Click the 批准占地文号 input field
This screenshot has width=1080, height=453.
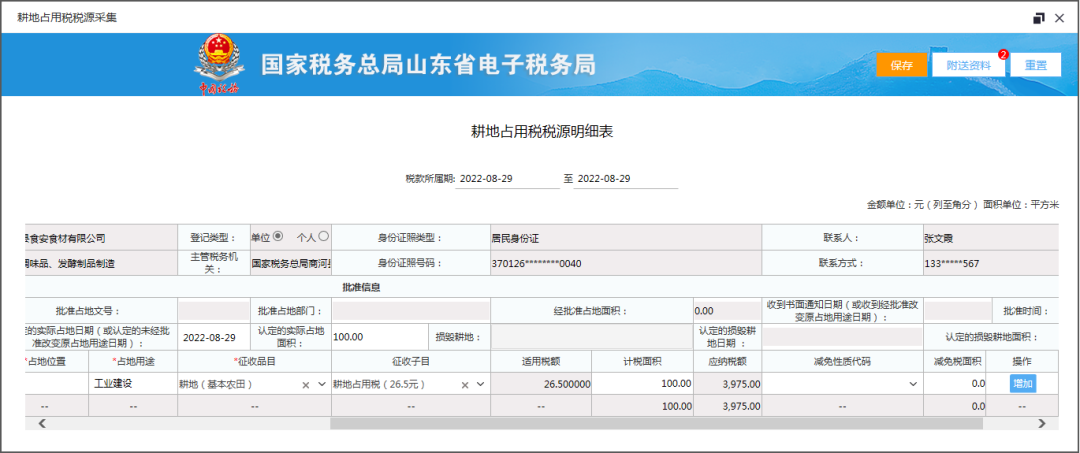click(x=214, y=311)
